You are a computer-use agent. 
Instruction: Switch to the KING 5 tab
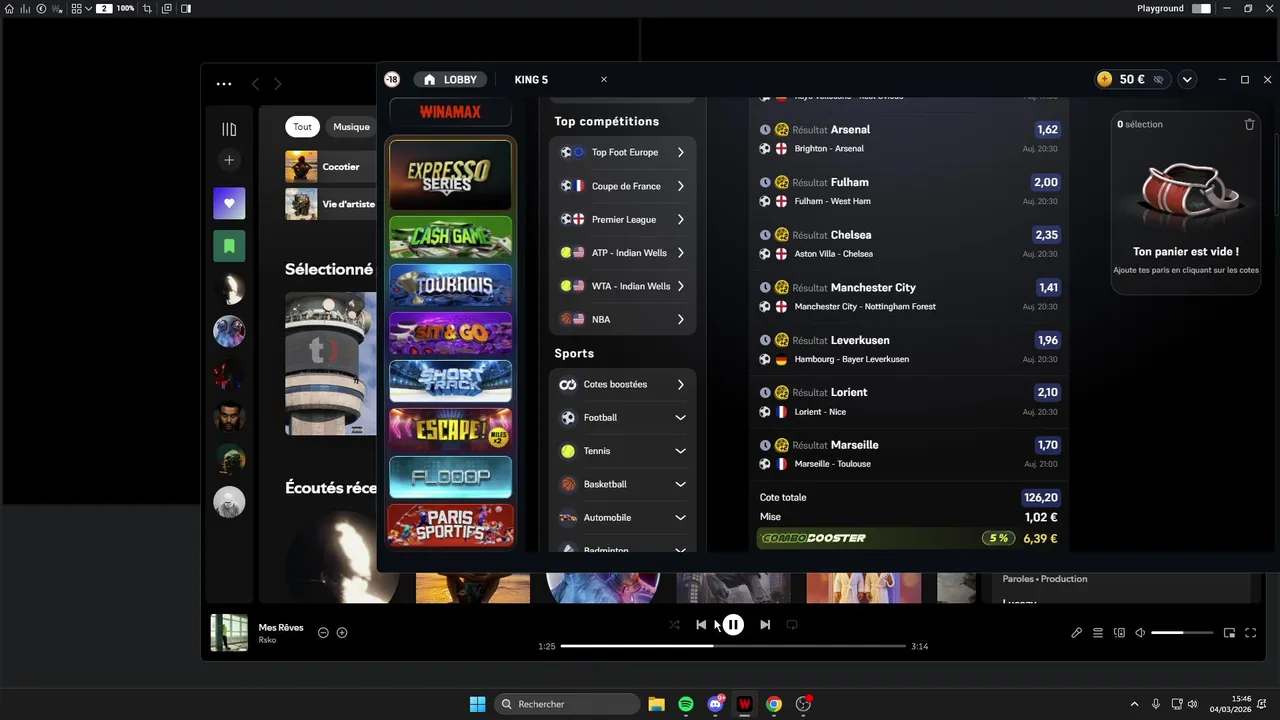pyautogui.click(x=531, y=80)
